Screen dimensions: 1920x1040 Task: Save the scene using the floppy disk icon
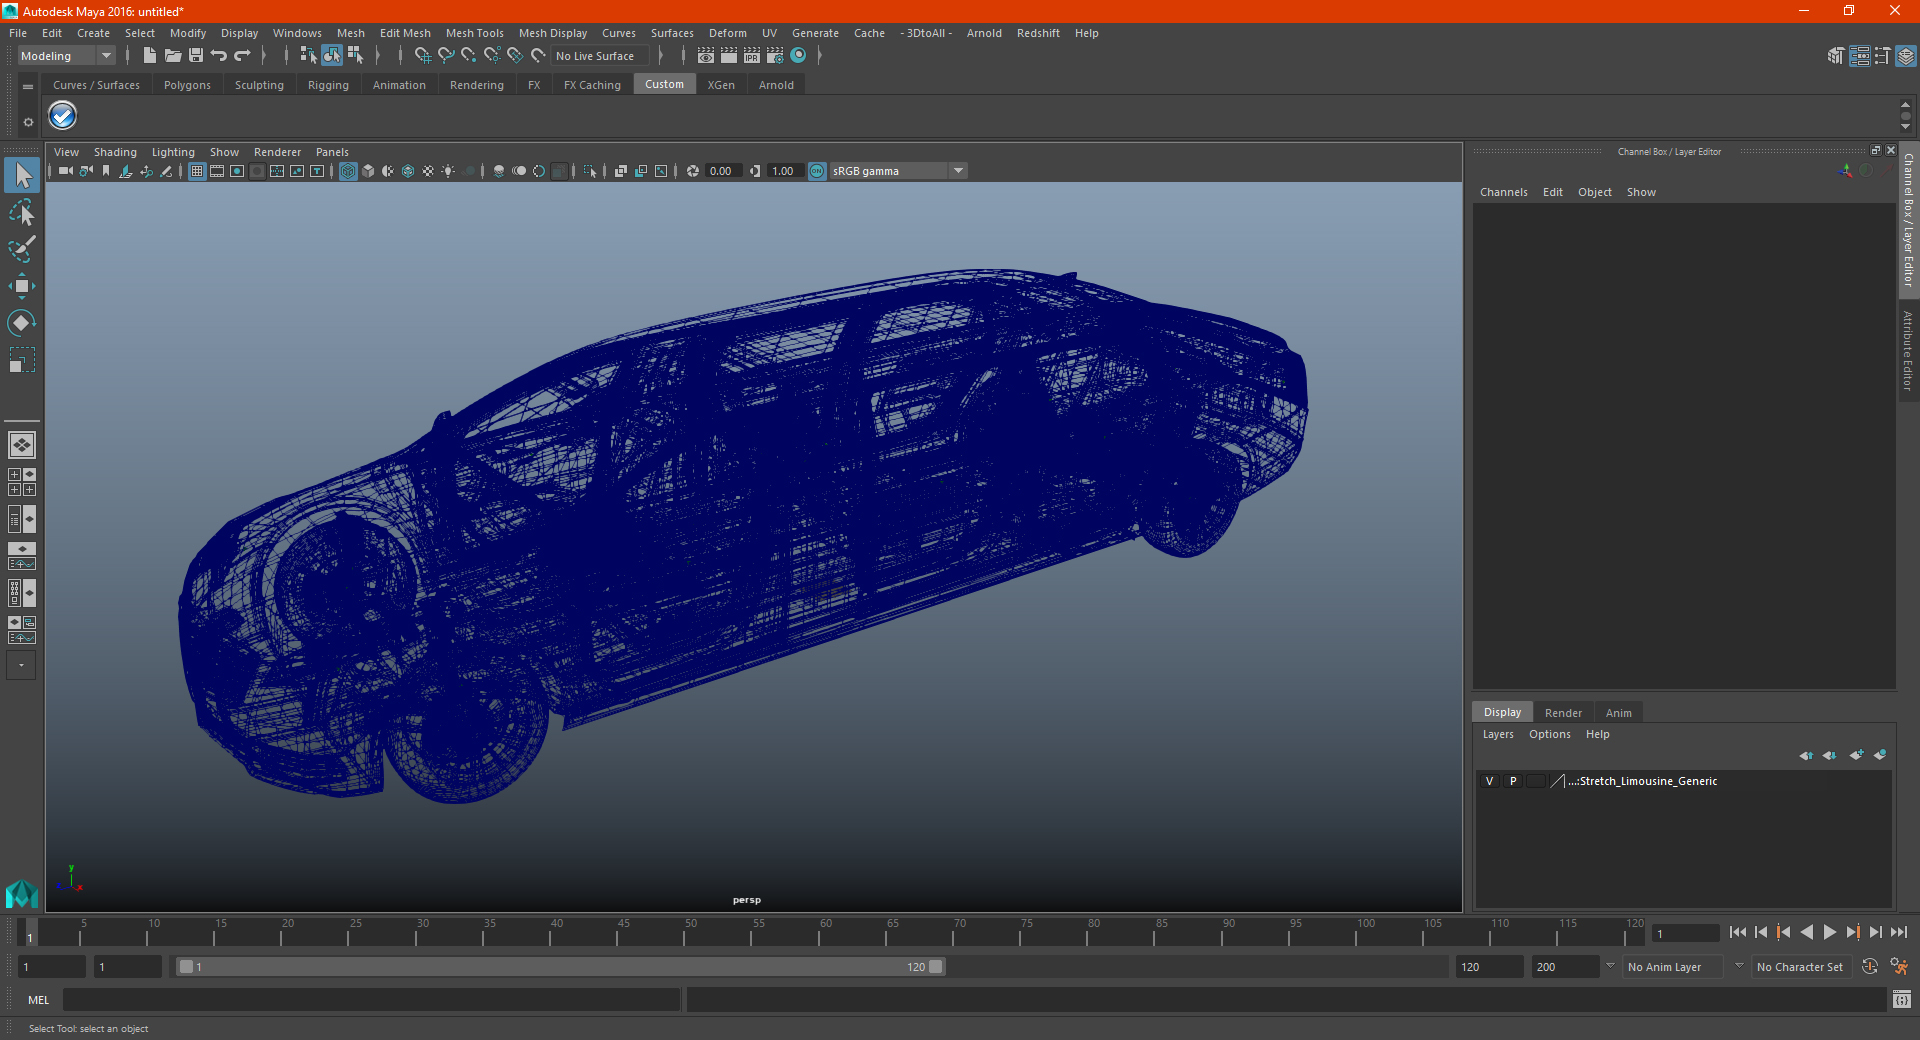[x=196, y=56]
